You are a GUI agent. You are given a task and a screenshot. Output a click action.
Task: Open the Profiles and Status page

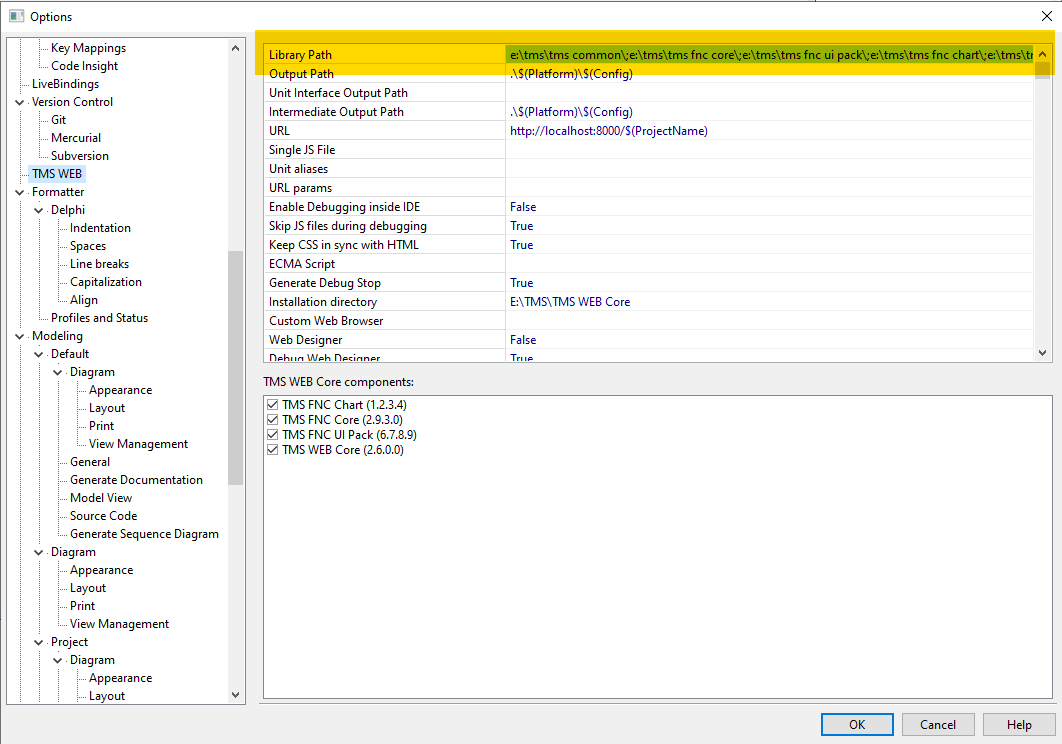point(99,318)
